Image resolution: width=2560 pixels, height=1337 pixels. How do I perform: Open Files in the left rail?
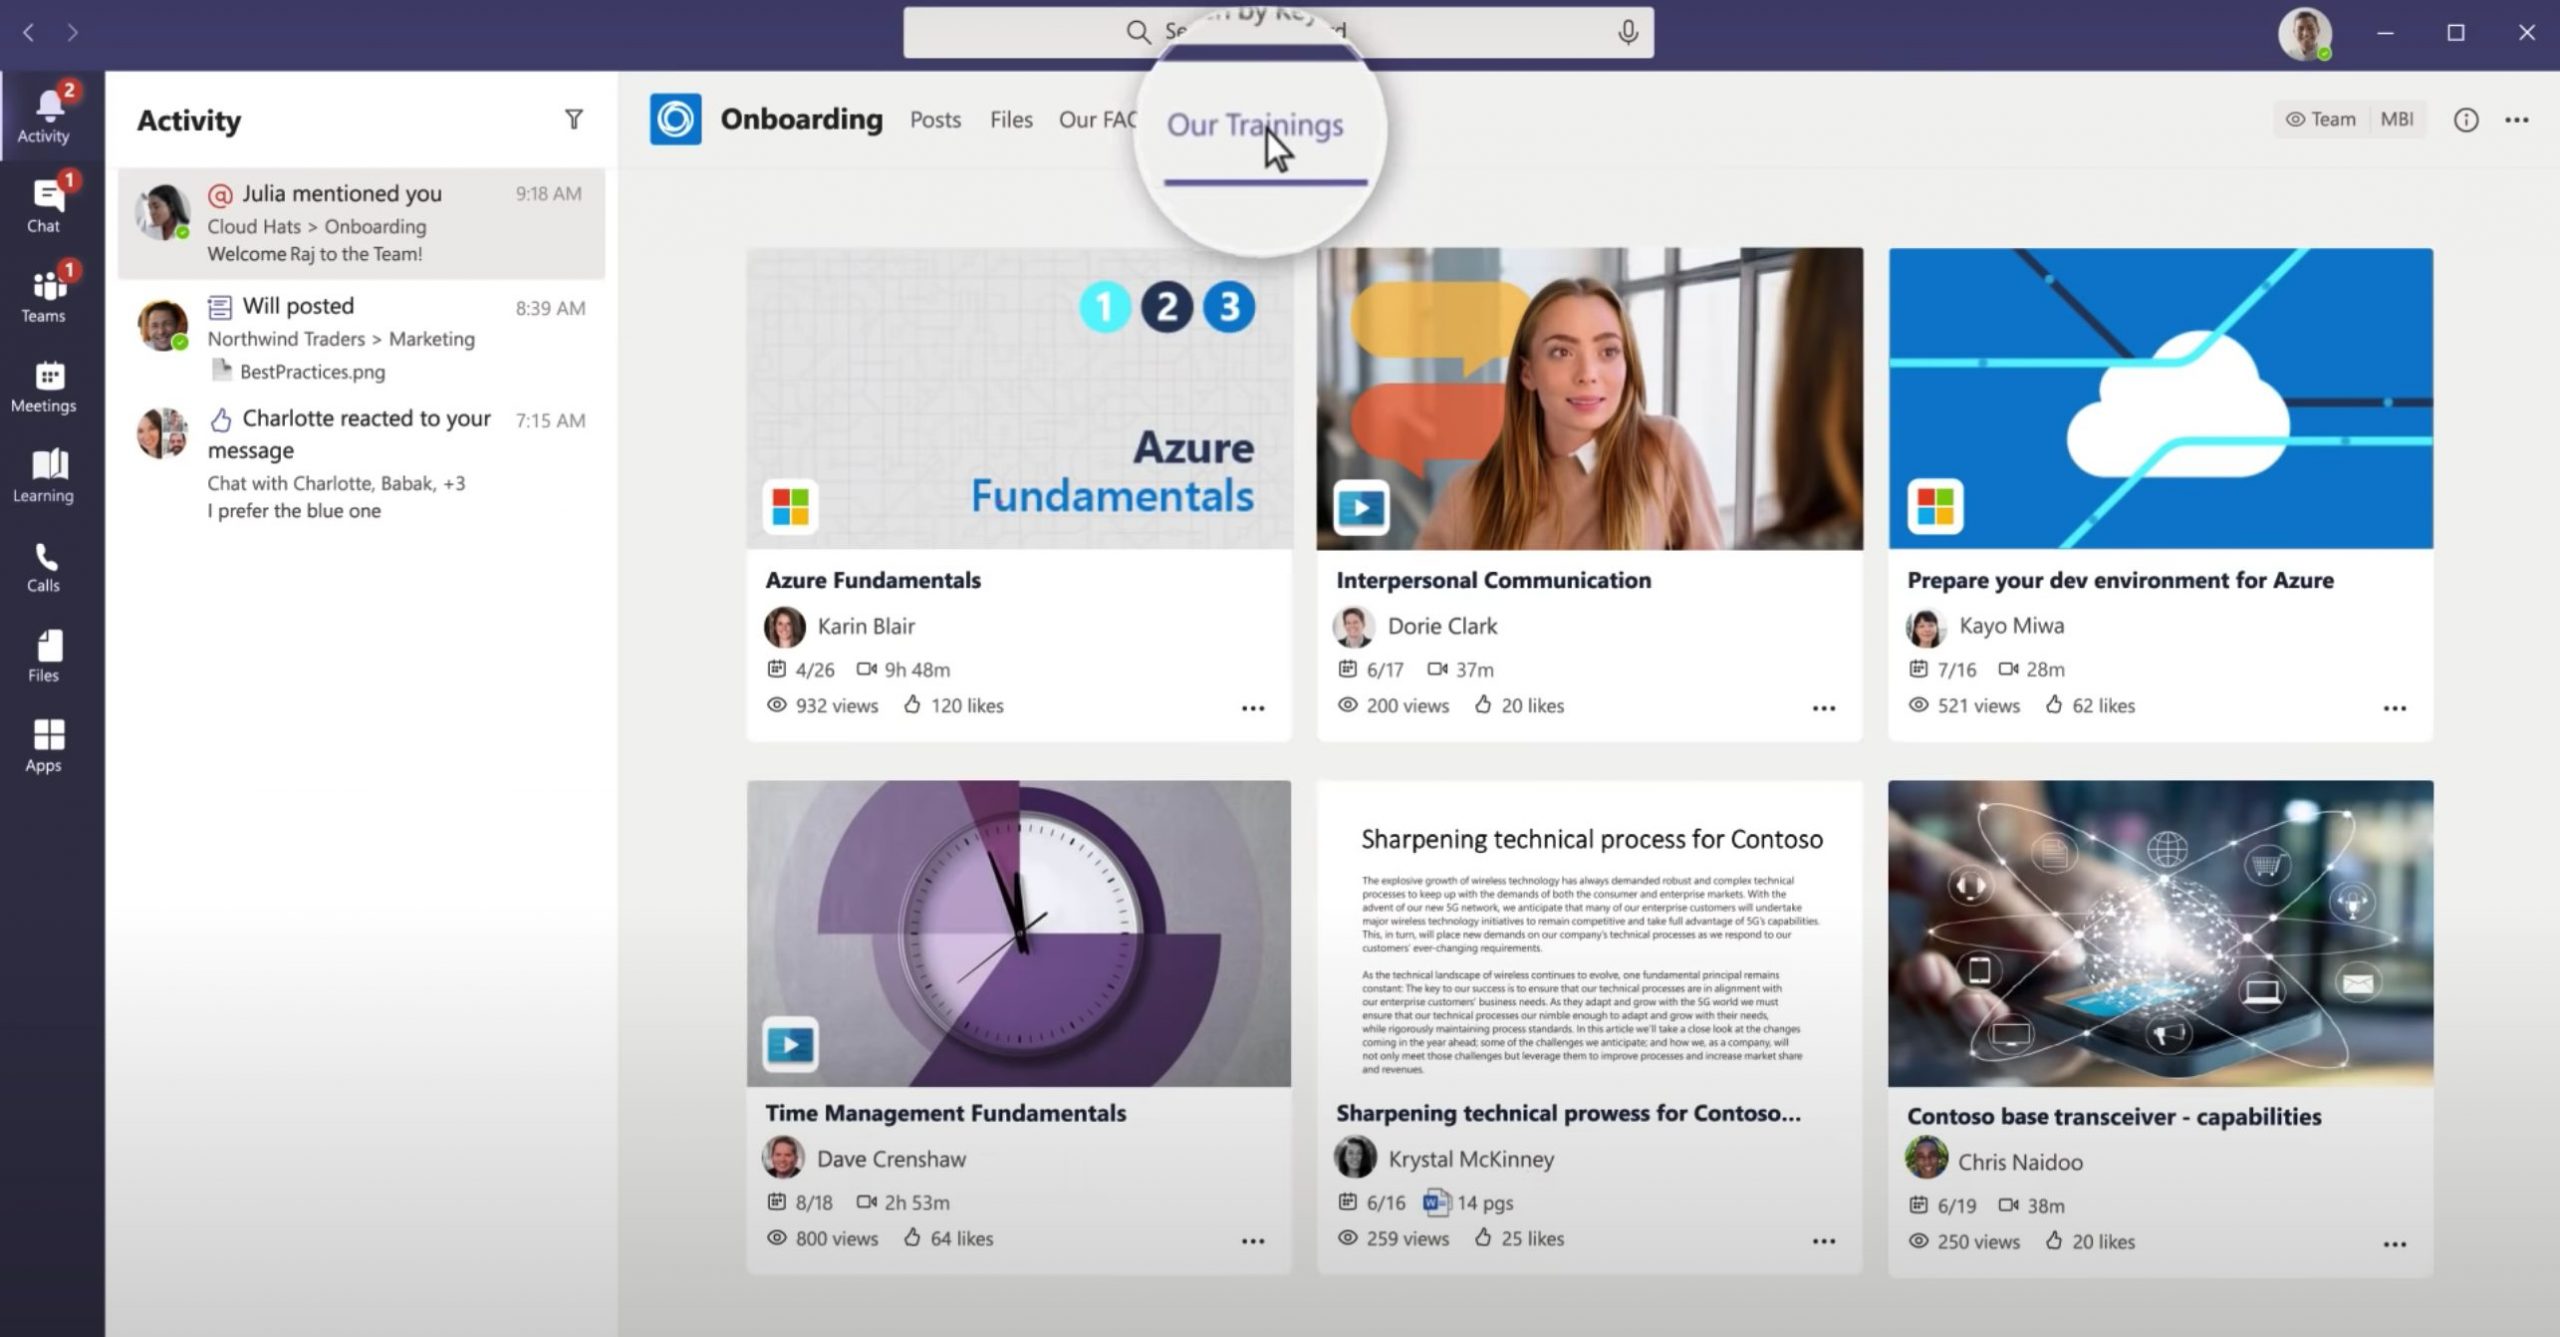point(44,656)
